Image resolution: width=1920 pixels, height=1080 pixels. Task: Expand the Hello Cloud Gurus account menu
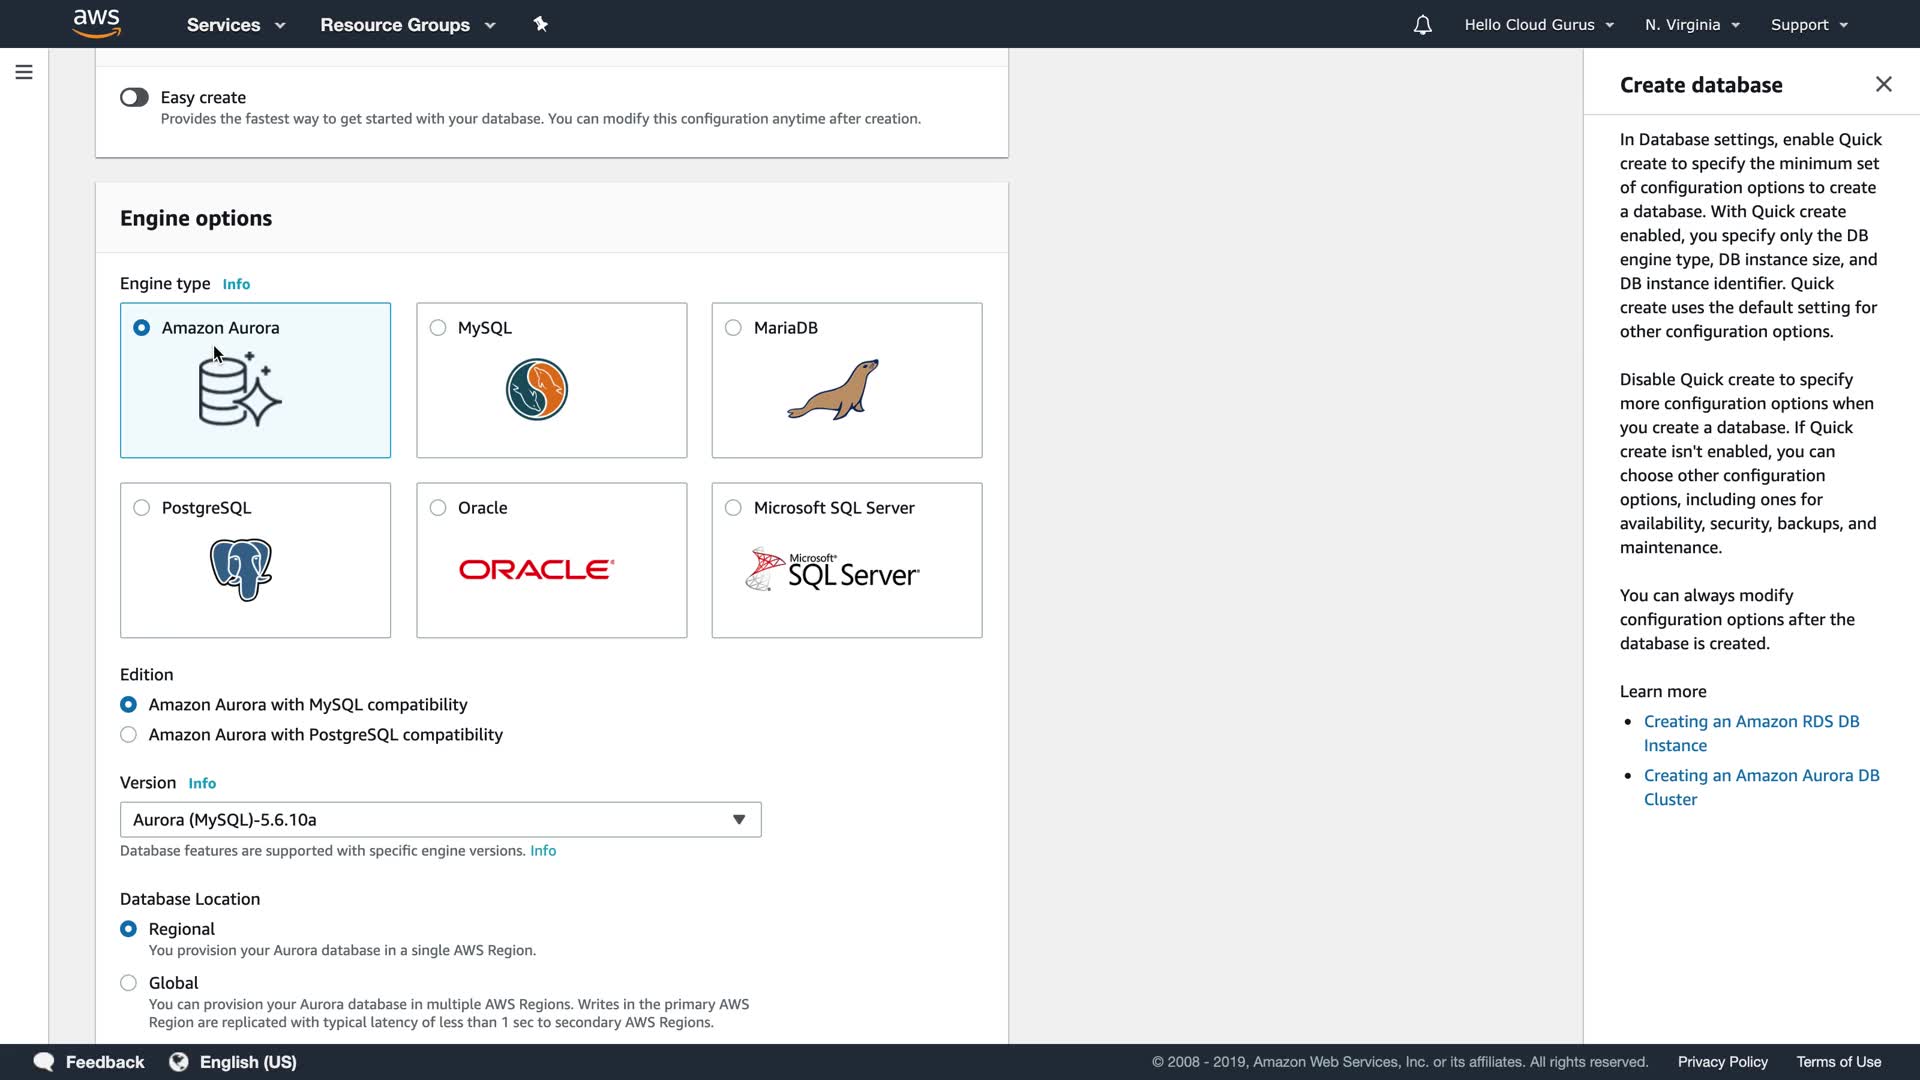tap(1538, 25)
